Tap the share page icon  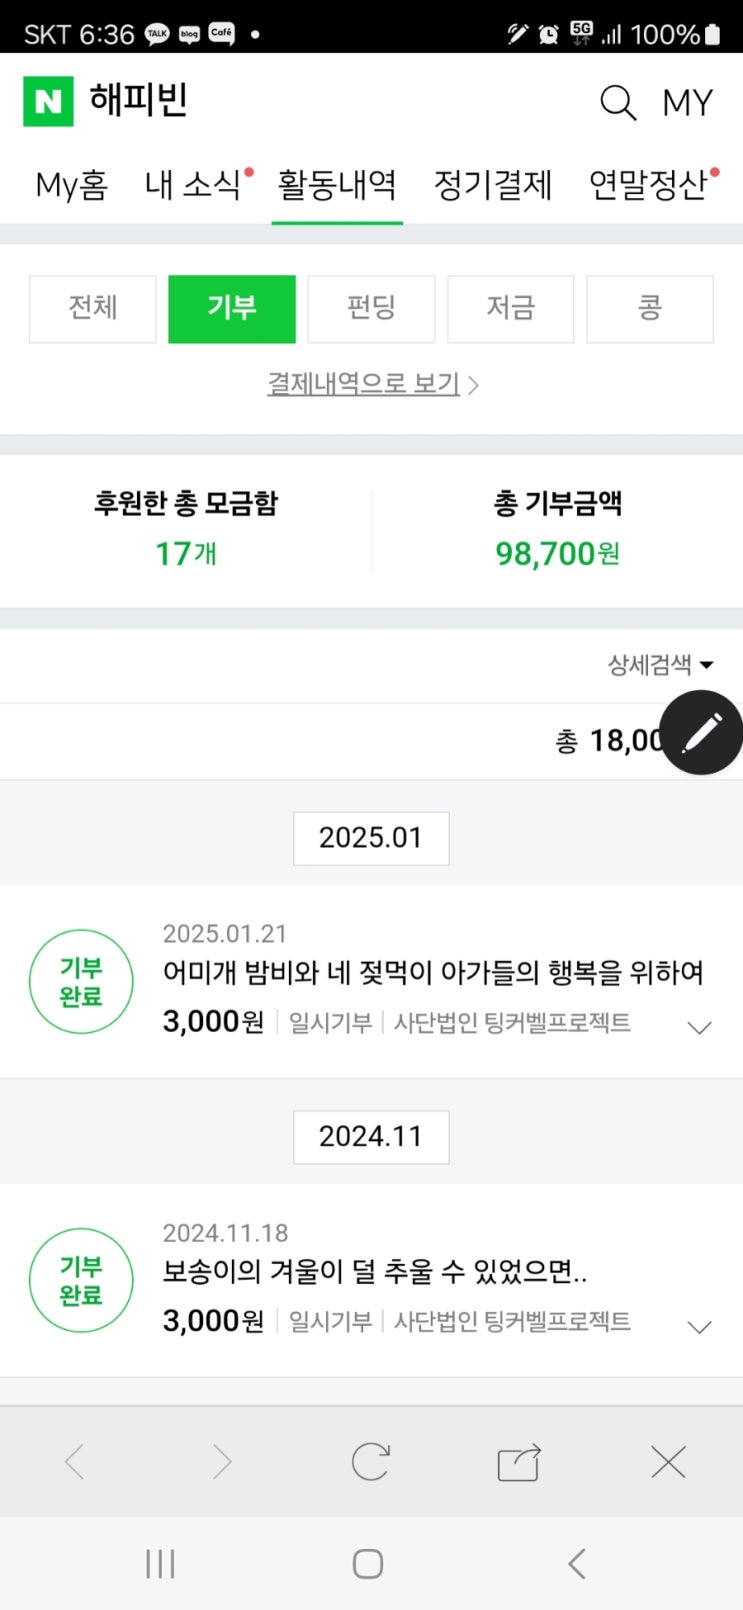[x=519, y=1462]
